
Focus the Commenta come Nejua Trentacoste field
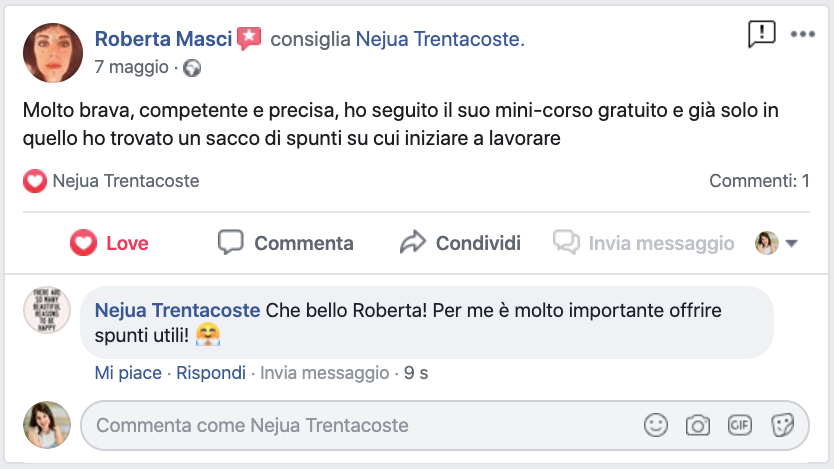click(360, 425)
